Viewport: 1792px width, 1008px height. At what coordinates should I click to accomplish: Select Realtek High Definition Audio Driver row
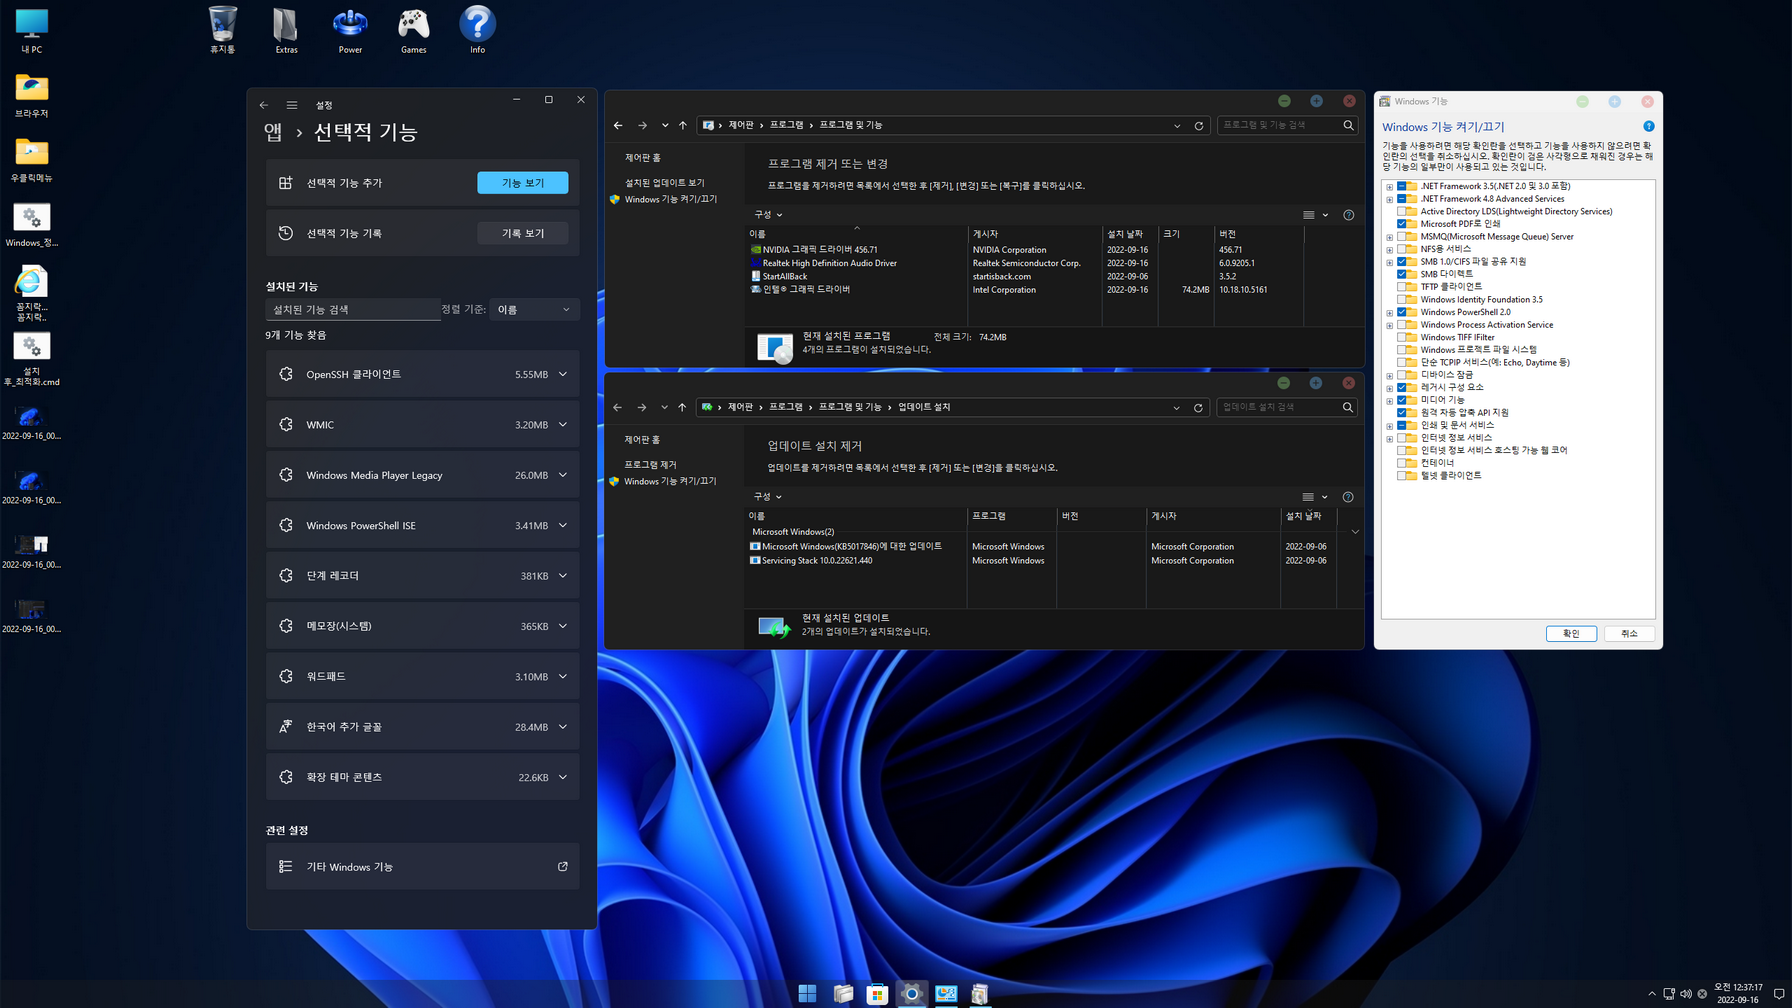click(1025, 264)
